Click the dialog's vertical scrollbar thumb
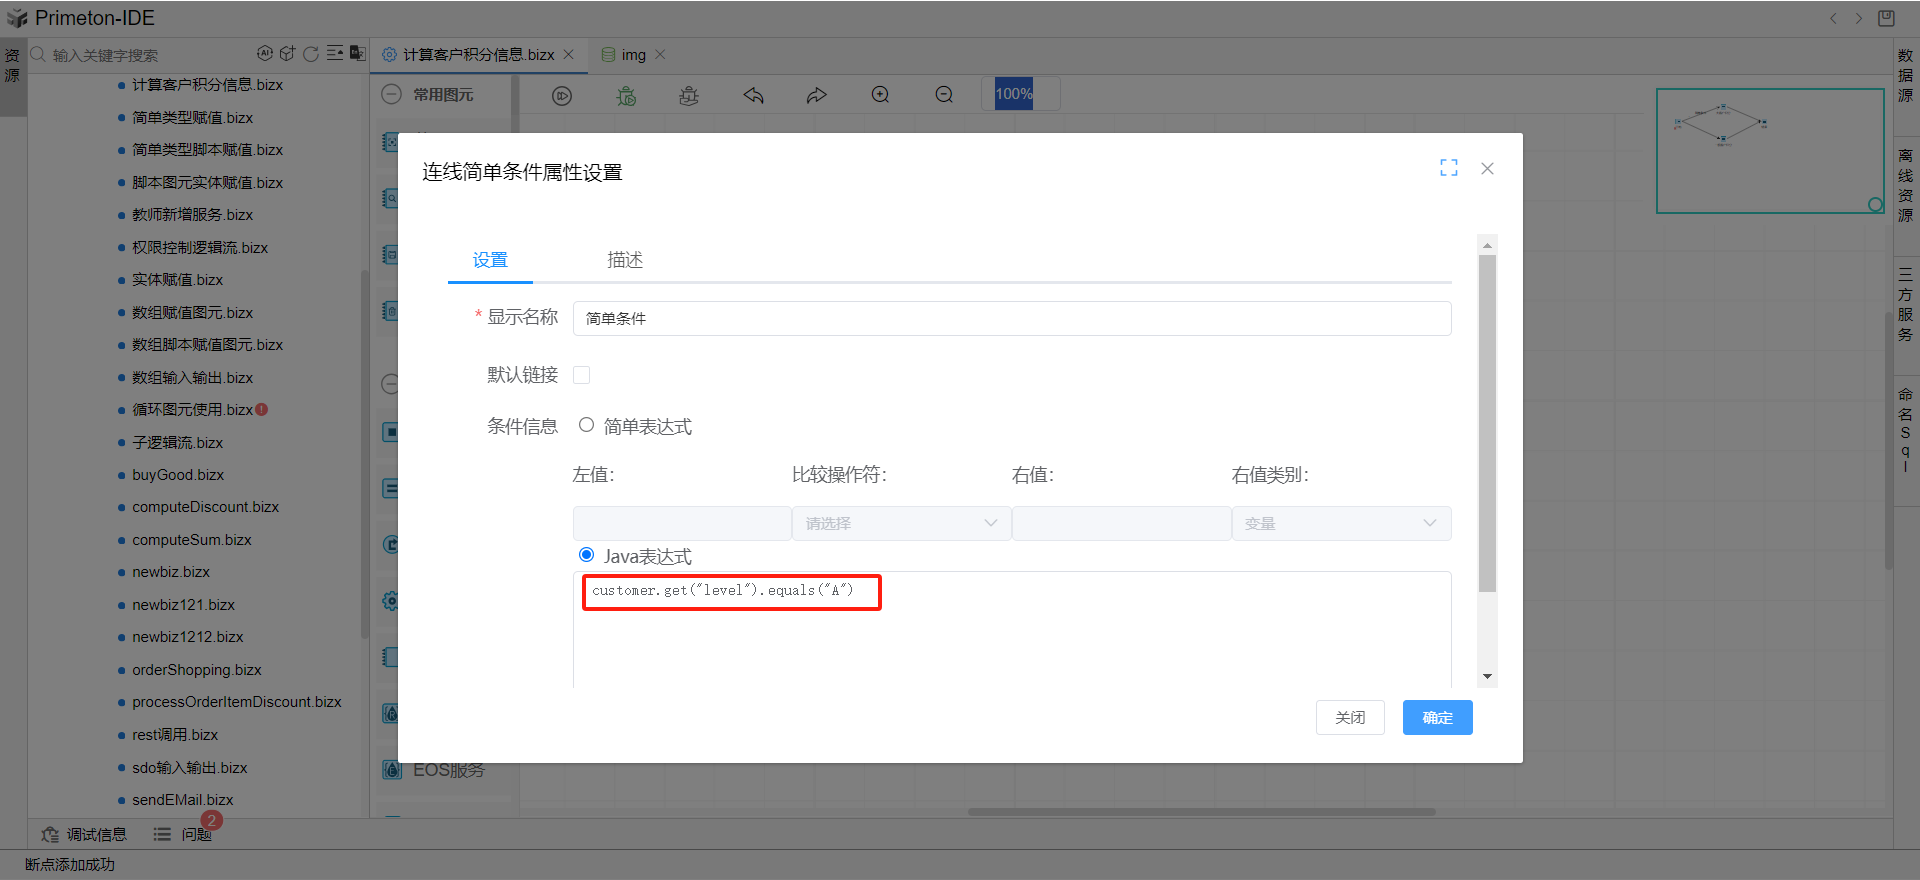The height and width of the screenshot is (880, 1920). [x=1487, y=420]
